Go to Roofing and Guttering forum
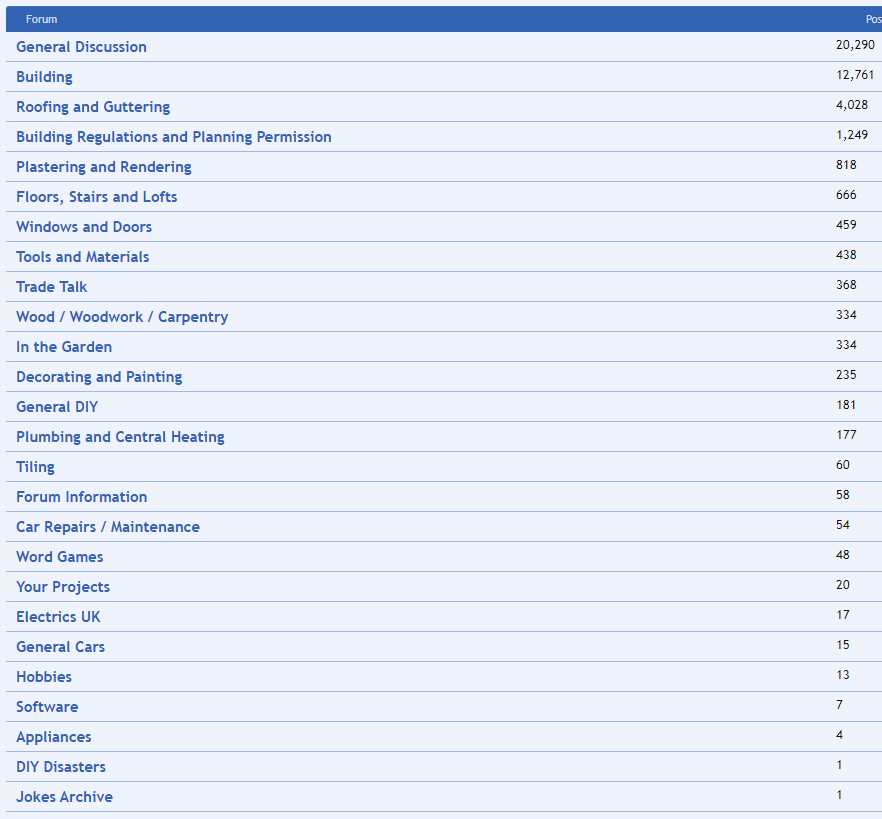 (x=93, y=107)
